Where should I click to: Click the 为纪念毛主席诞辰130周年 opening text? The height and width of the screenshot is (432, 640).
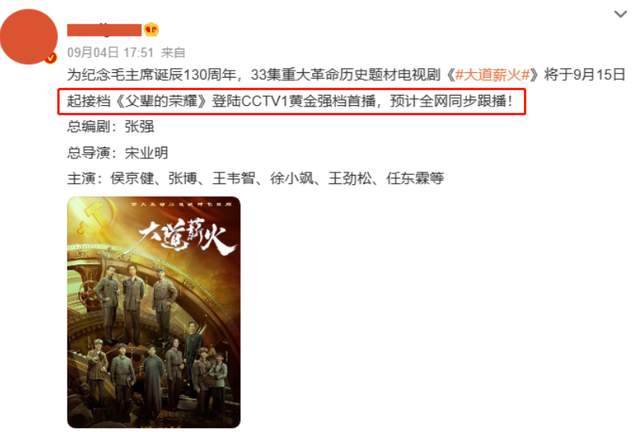[x=151, y=75]
